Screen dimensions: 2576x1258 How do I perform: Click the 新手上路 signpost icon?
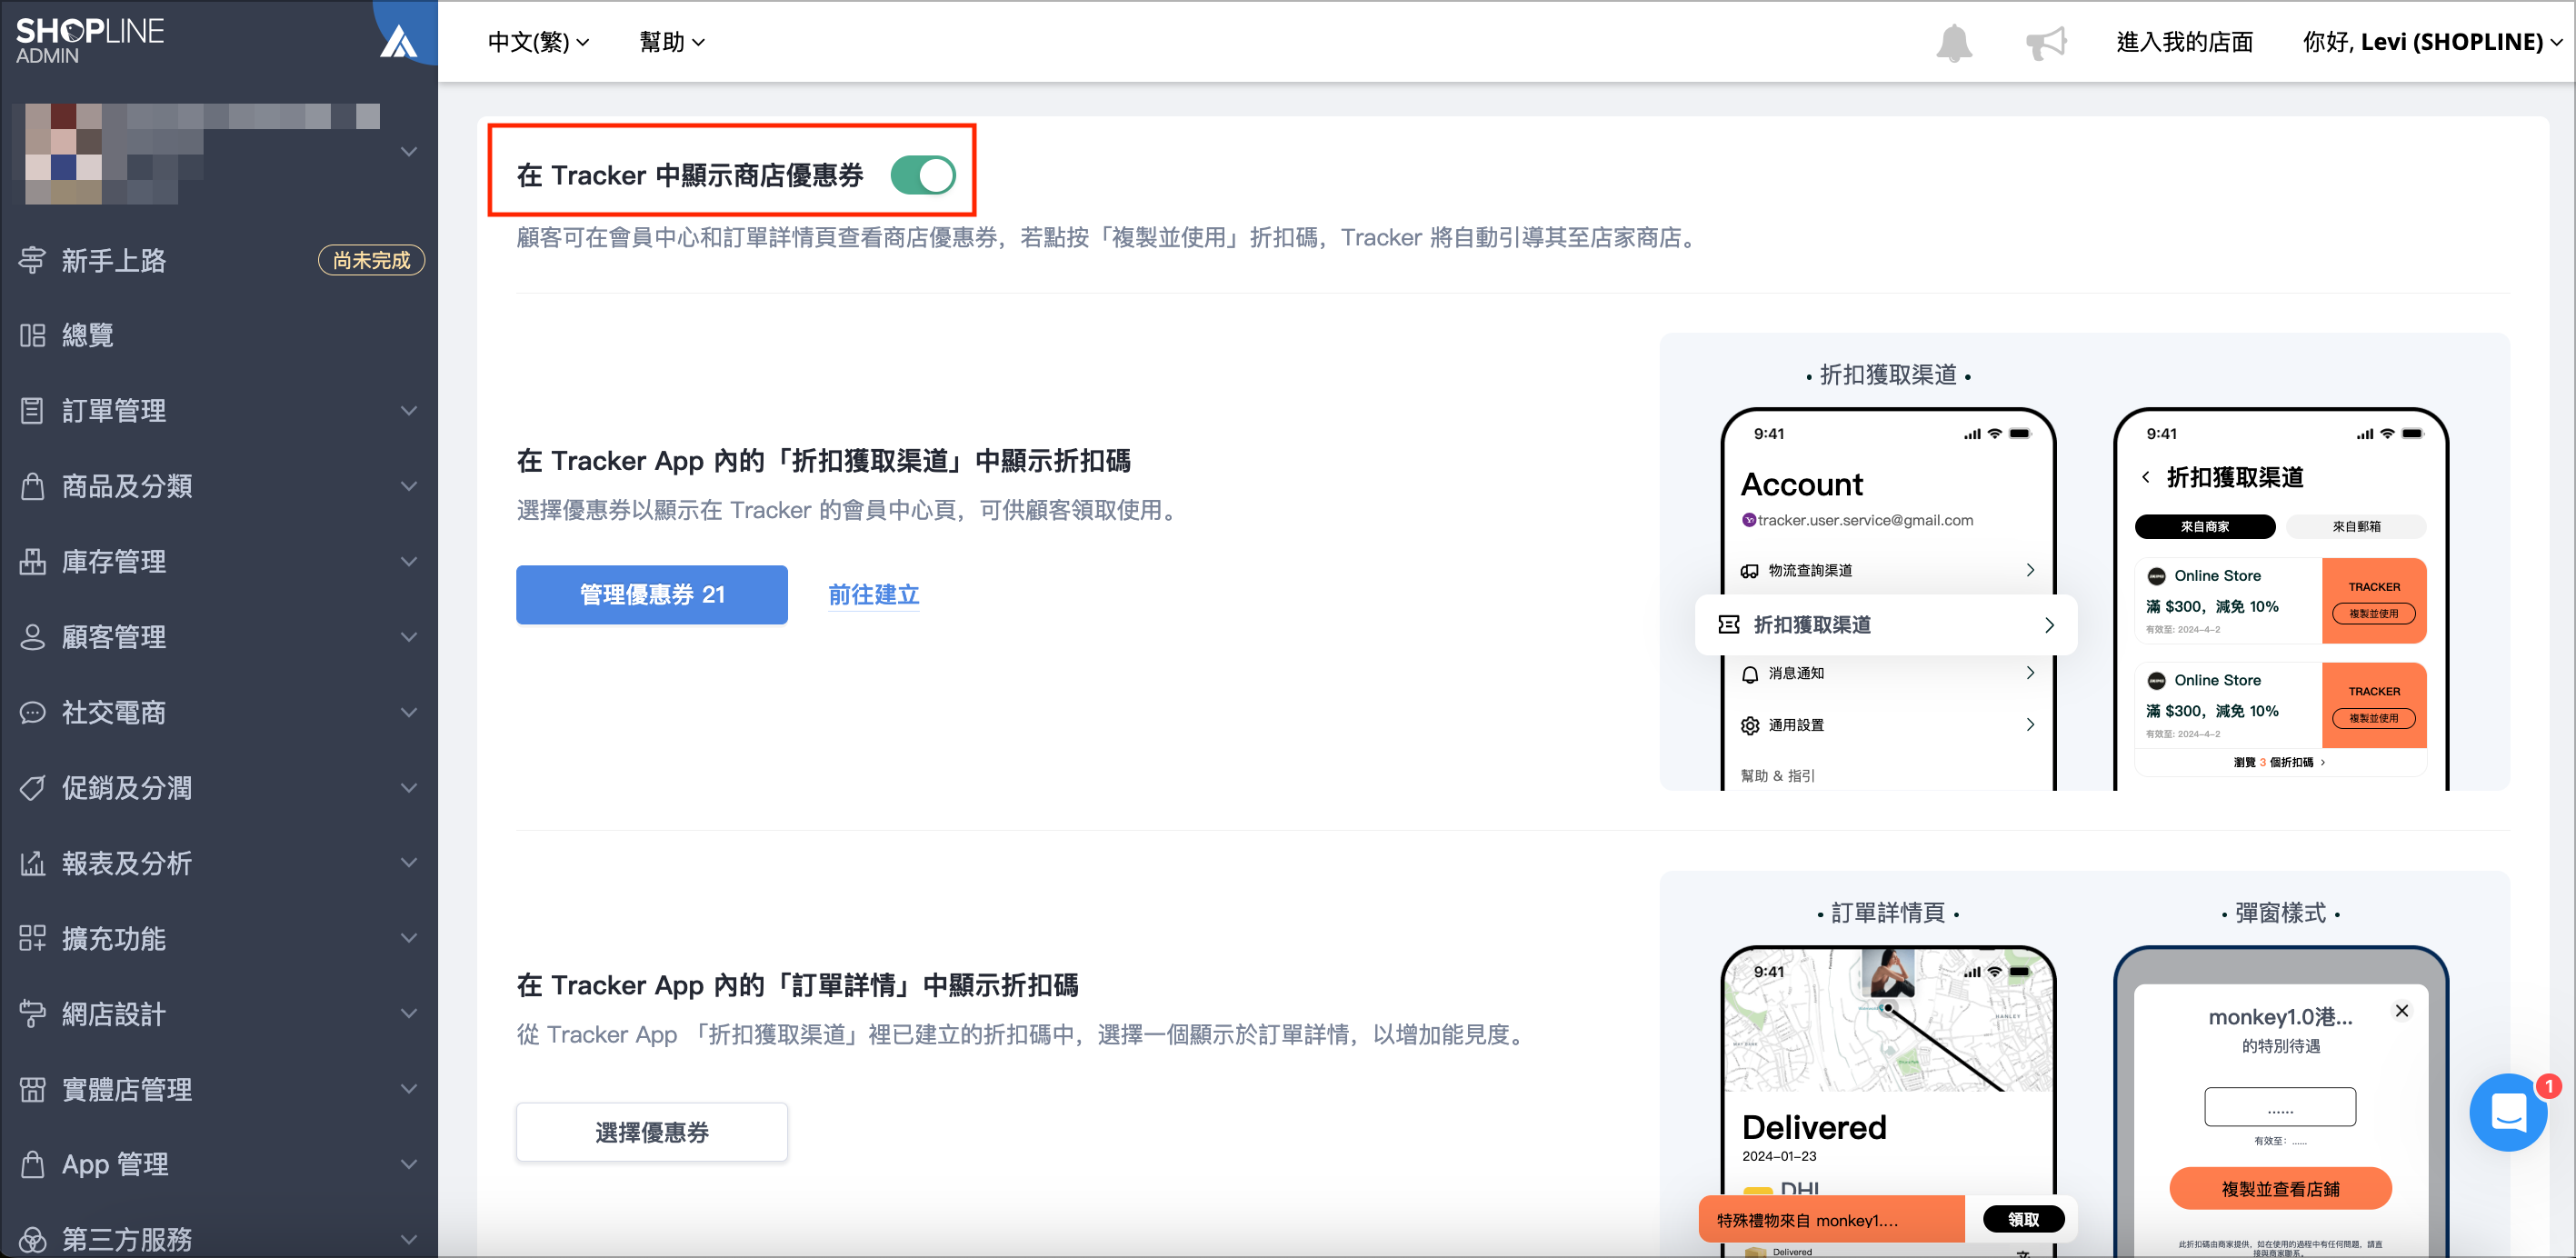click(32, 260)
